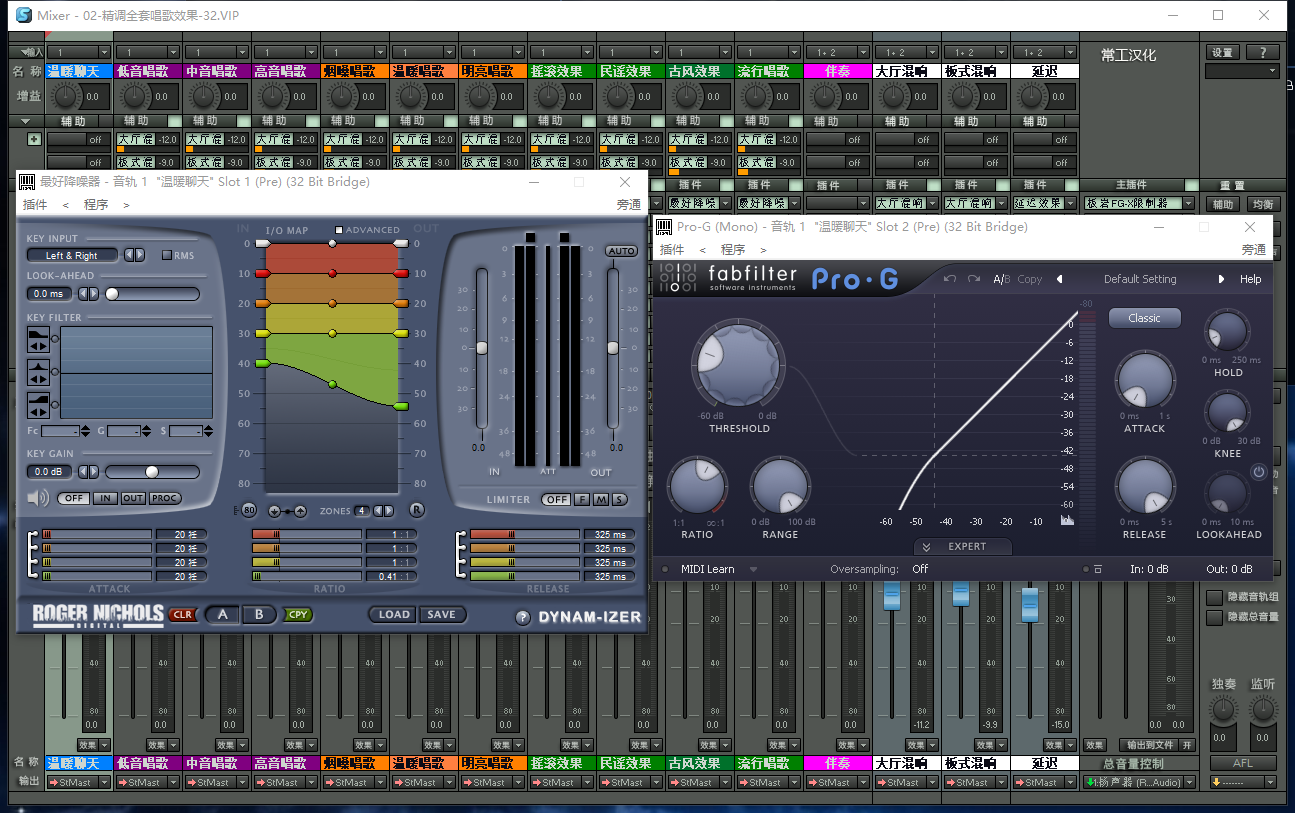Check the 隐藏总音量 checkbox

(1214, 617)
